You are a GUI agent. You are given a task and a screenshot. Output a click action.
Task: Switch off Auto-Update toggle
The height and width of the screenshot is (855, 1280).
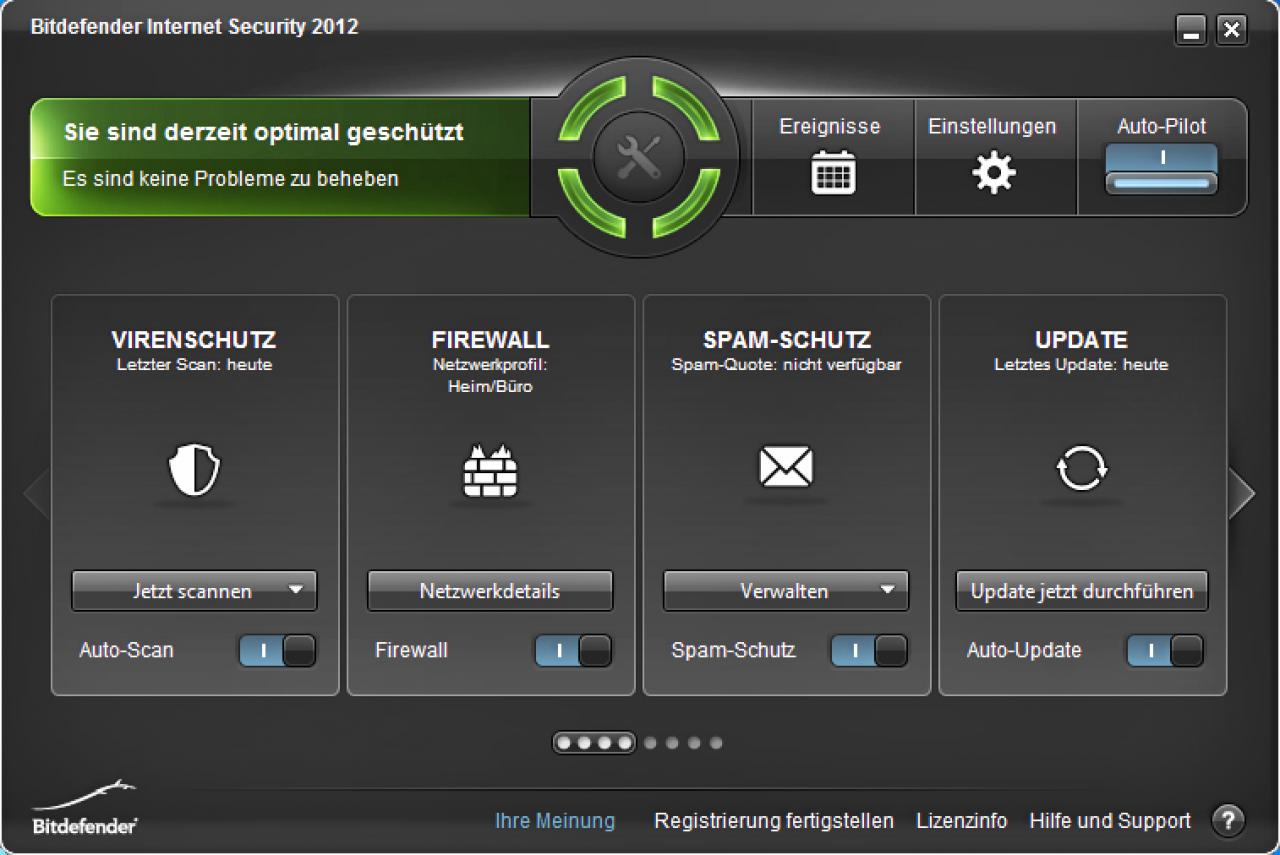point(1165,650)
